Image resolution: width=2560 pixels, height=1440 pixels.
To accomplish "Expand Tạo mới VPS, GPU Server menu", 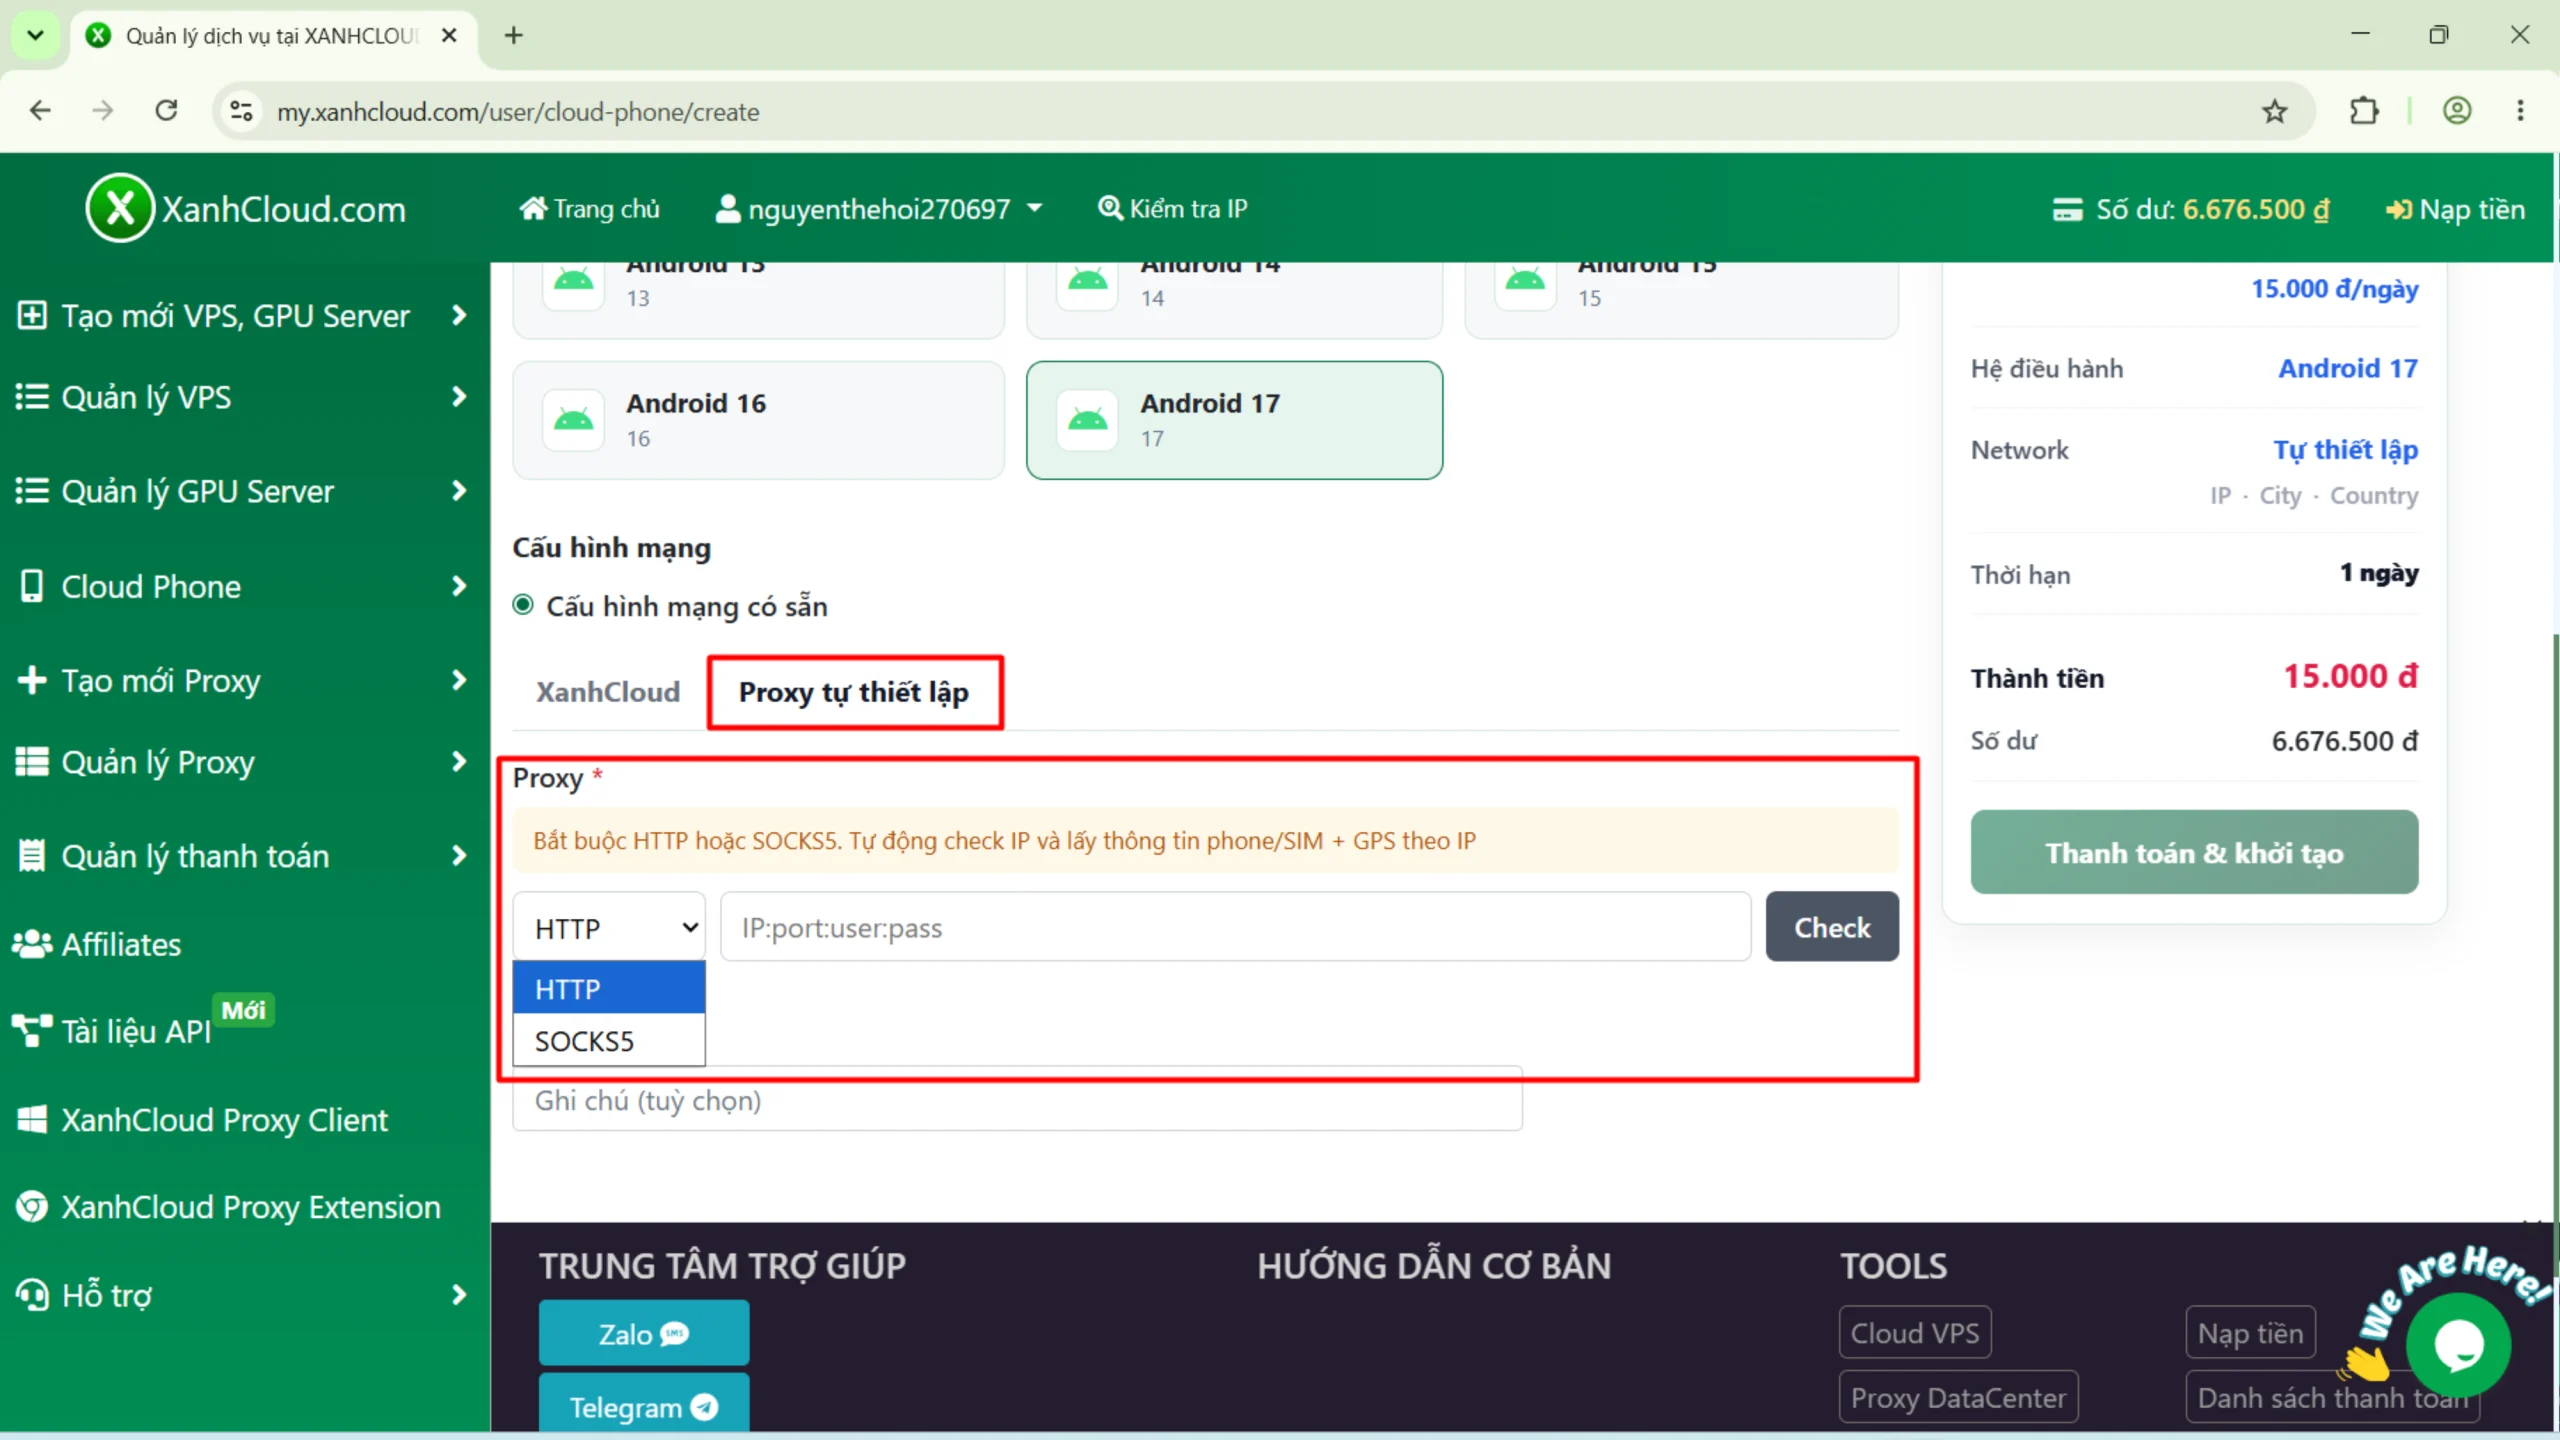I will click(x=243, y=315).
